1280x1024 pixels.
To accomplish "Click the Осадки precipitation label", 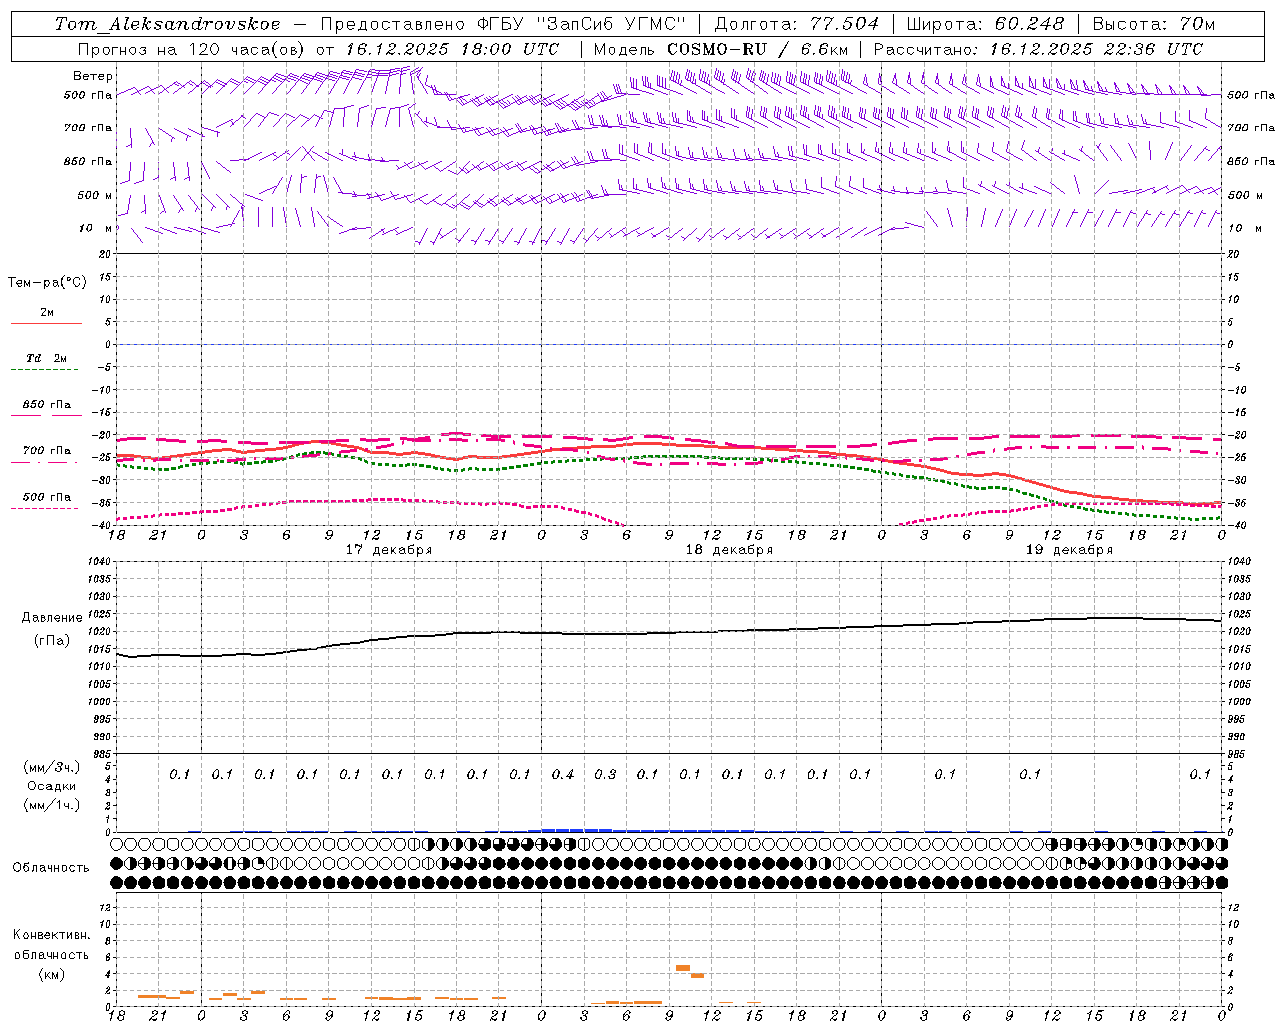I will pyautogui.click(x=52, y=786).
